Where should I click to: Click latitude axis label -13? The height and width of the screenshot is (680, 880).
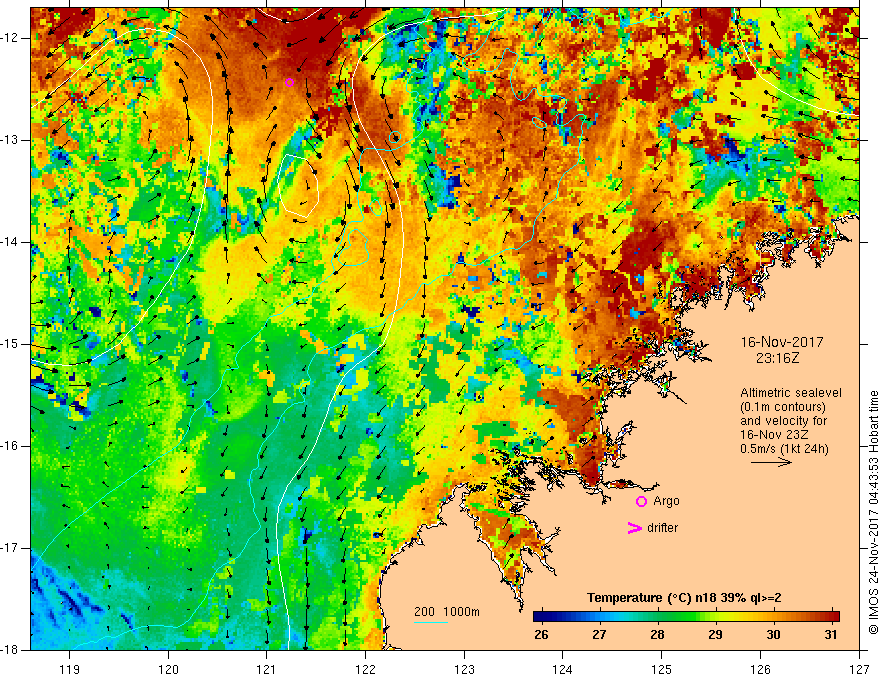point(10,140)
